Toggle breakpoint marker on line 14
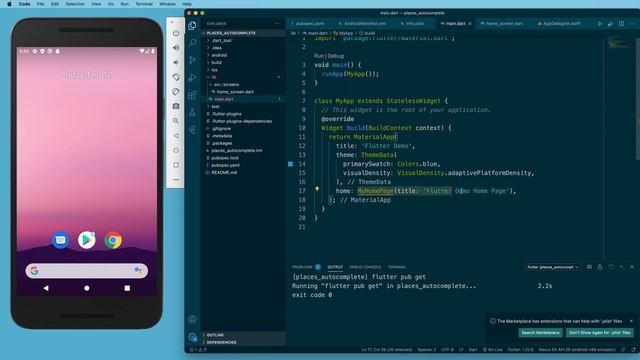This screenshot has height=360, width=640. tap(290, 164)
